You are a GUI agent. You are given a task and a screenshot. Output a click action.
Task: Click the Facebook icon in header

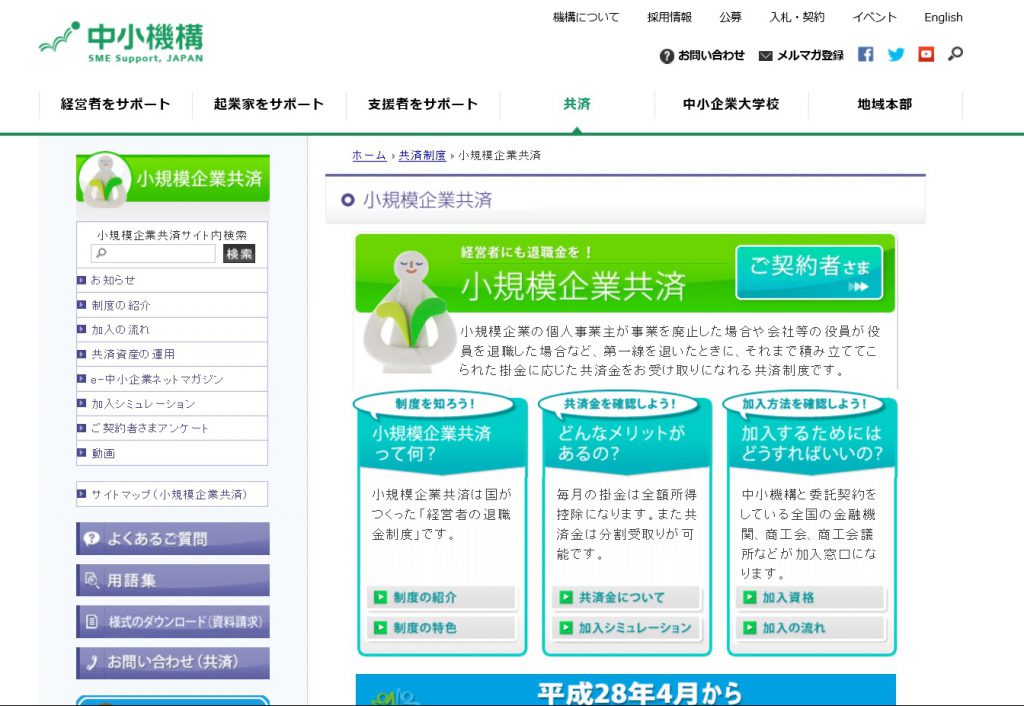(866, 55)
